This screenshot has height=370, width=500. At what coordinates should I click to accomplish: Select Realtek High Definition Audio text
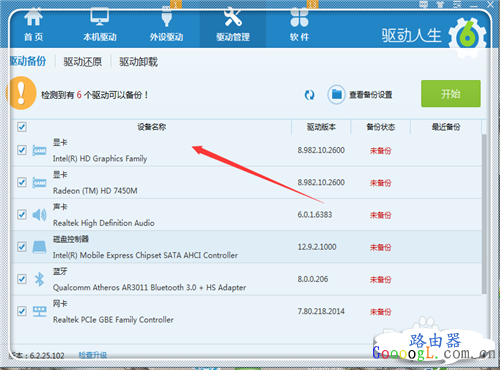click(x=104, y=223)
